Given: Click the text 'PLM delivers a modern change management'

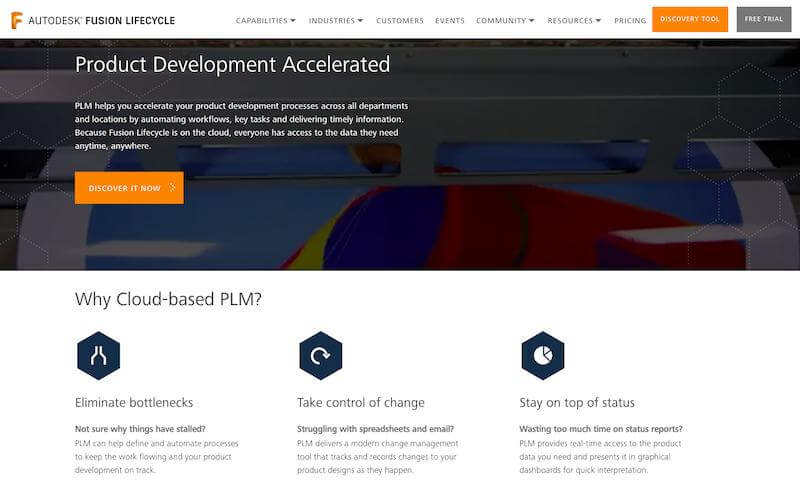Looking at the screenshot, I should (378, 443).
